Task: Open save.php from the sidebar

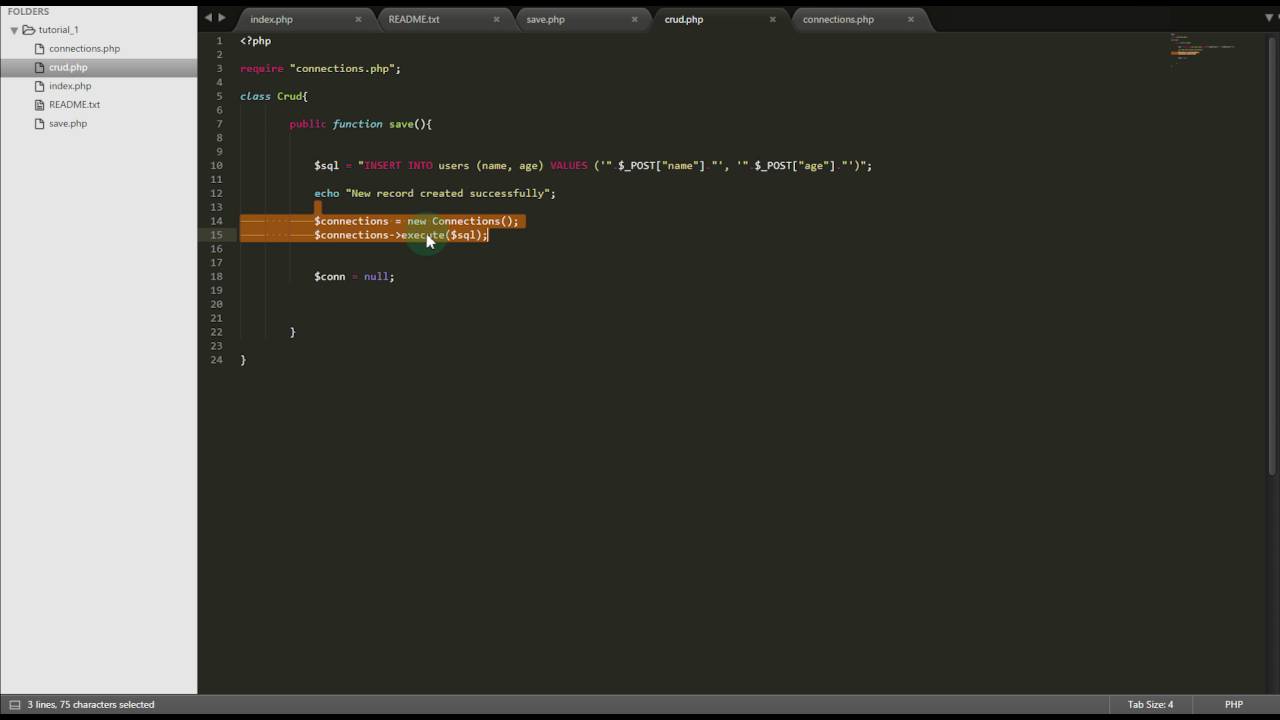Action: tap(68, 123)
